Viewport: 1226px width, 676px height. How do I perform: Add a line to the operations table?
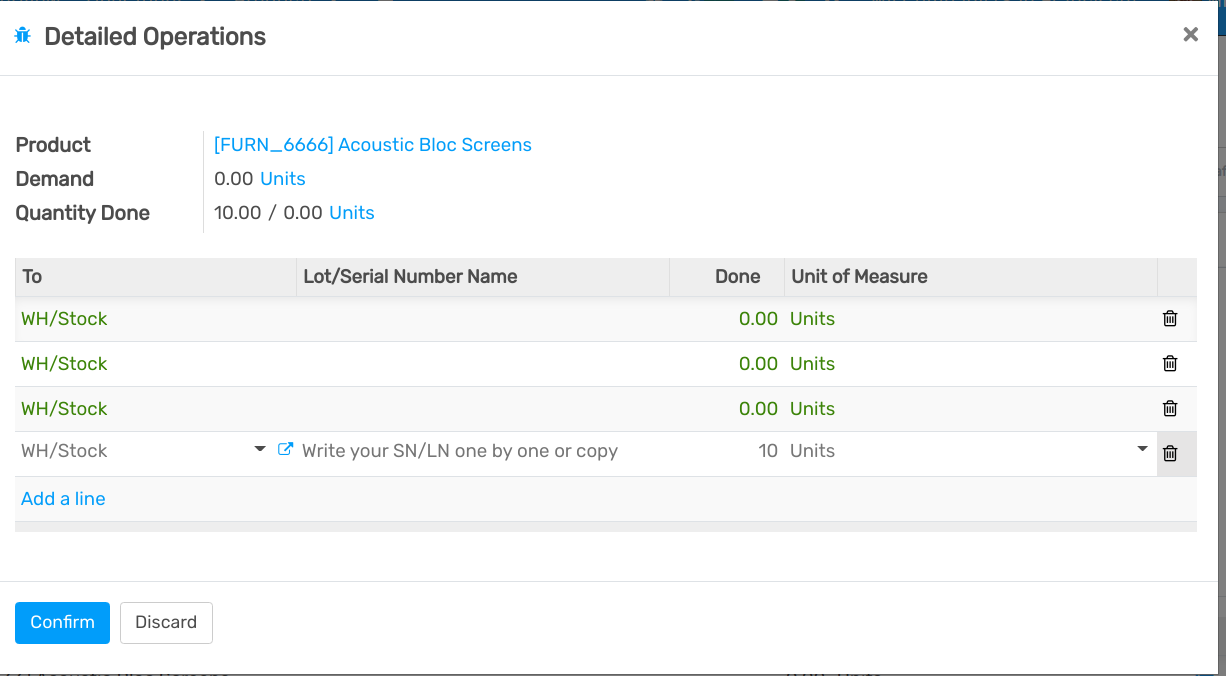tap(63, 499)
